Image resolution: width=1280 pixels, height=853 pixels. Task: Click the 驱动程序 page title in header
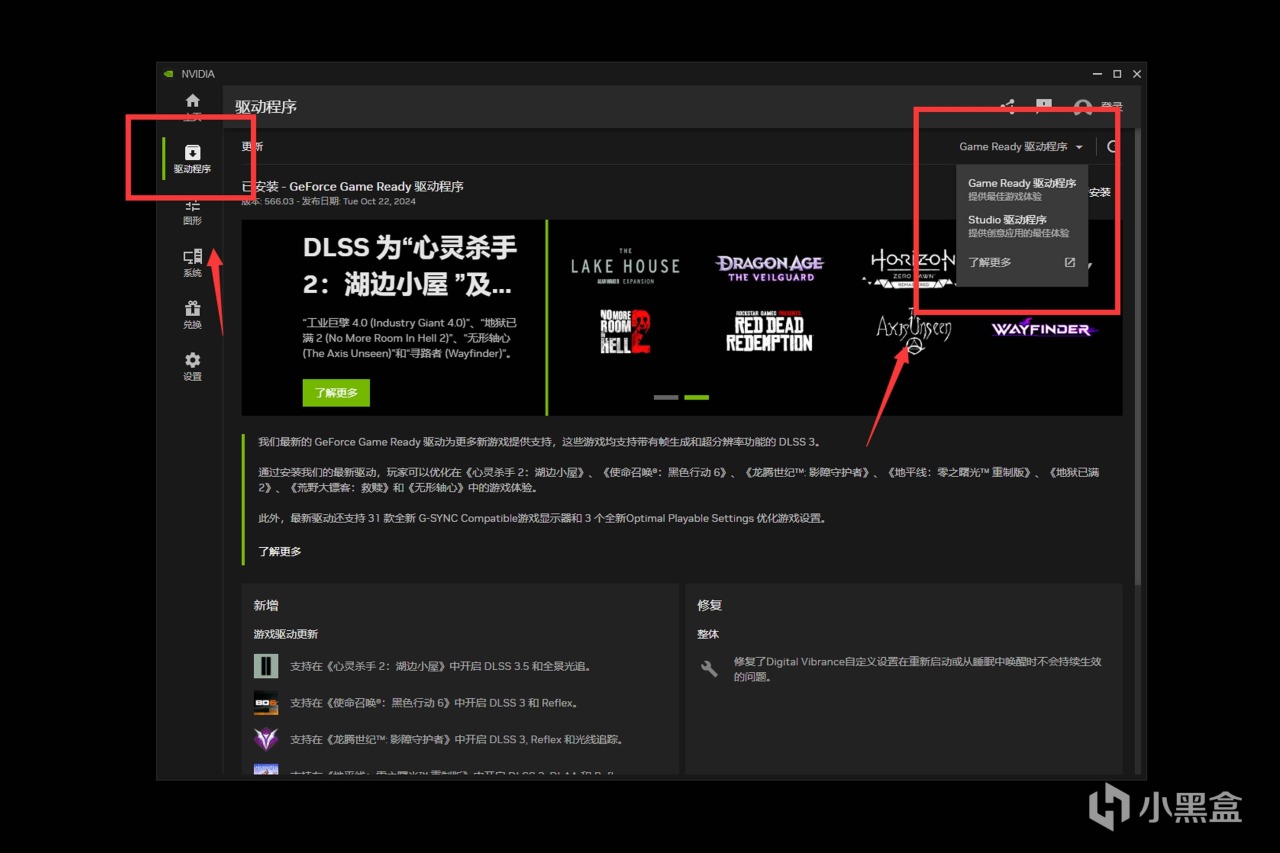pos(266,107)
